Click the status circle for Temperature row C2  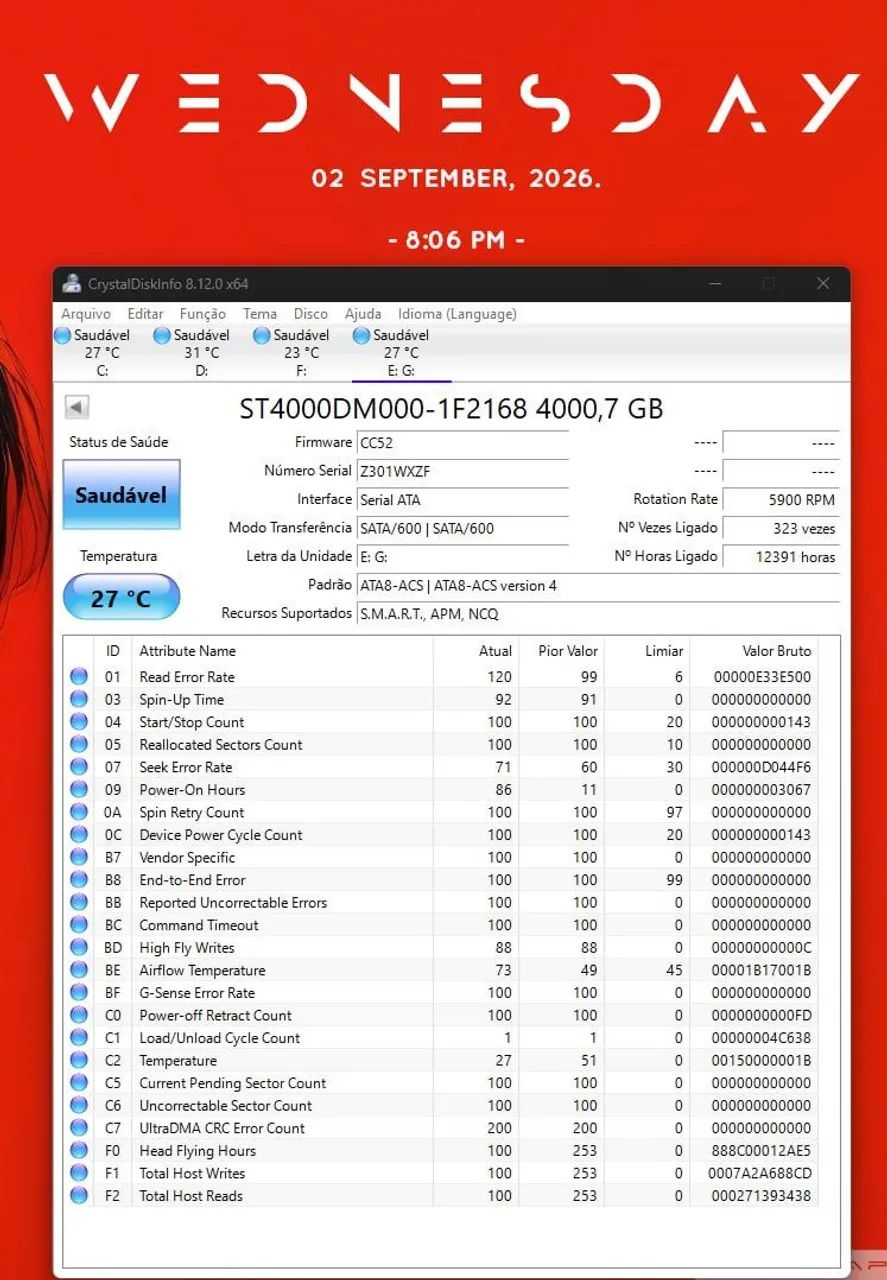79,1061
